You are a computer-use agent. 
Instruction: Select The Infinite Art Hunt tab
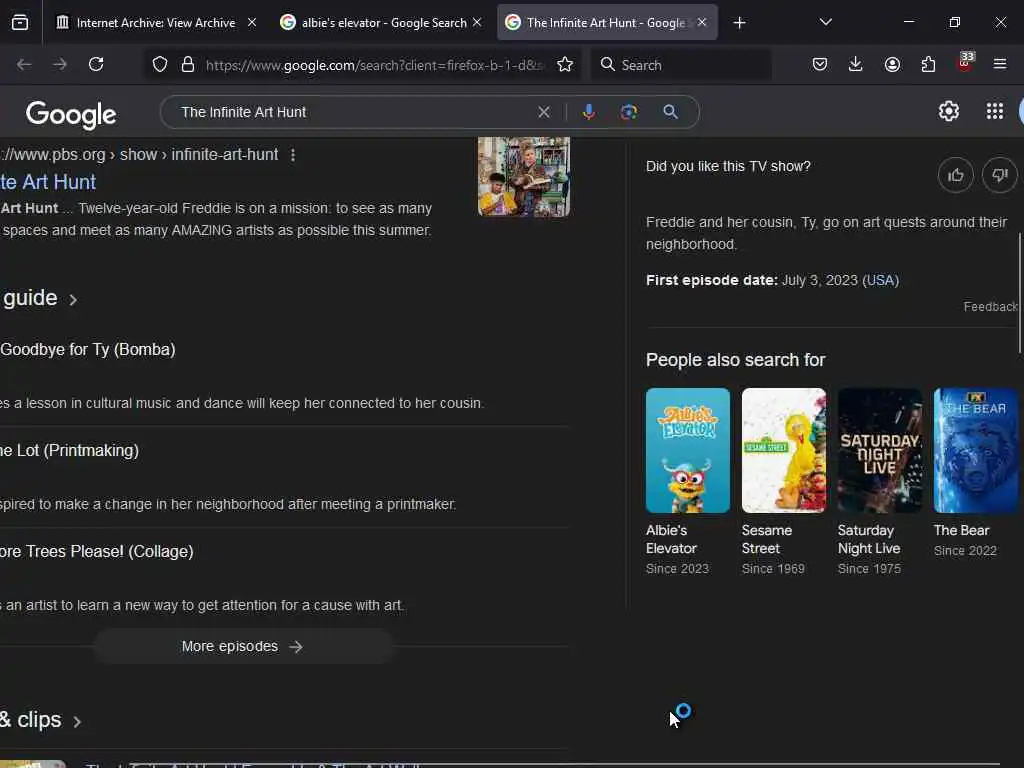click(x=607, y=23)
